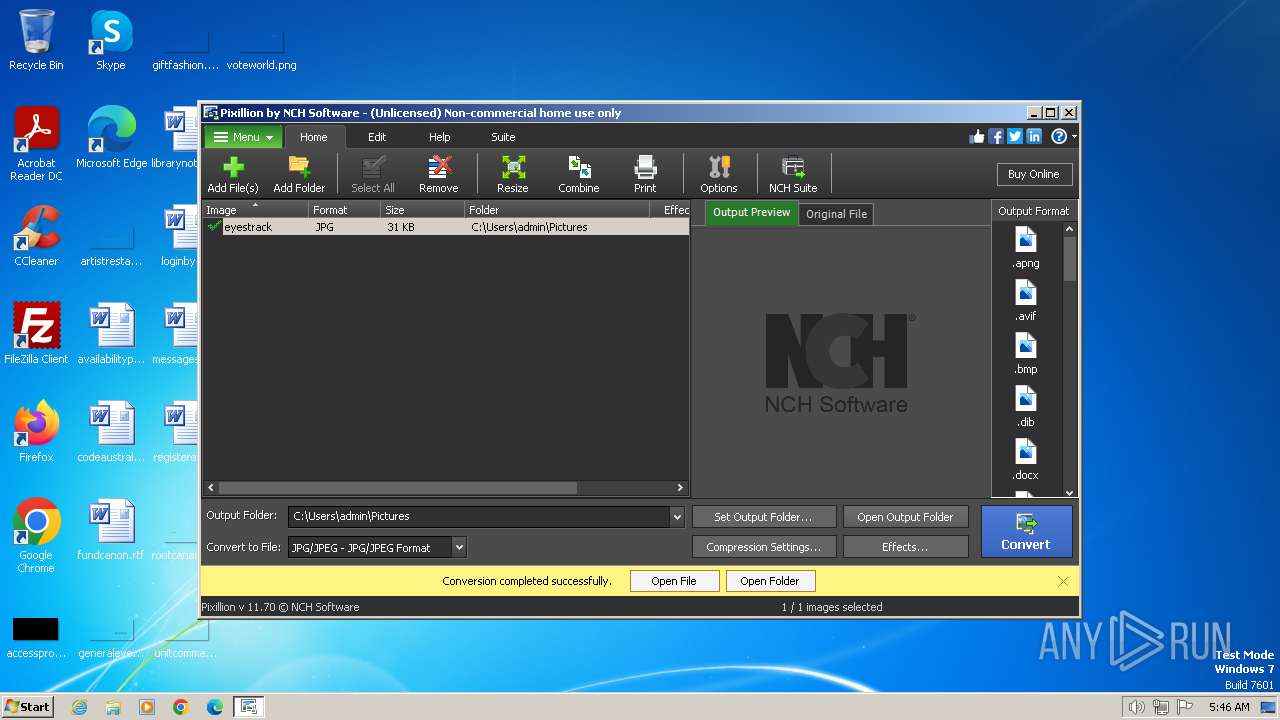Launch the Combine images tool
The width and height of the screenshot is (1280, 720).
(x=579, y=175)
